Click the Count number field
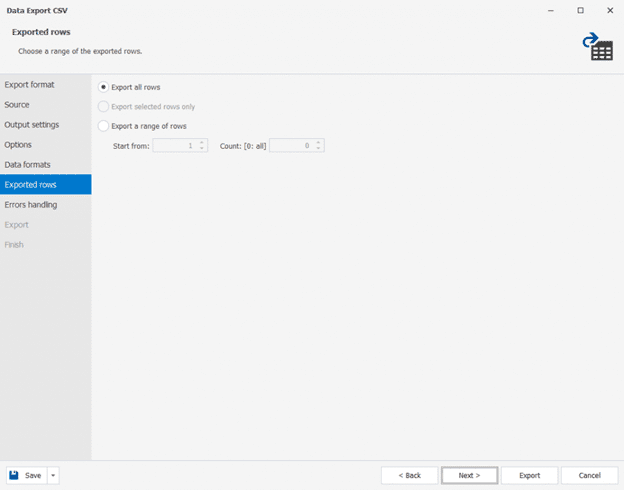 tap(291, 145)
